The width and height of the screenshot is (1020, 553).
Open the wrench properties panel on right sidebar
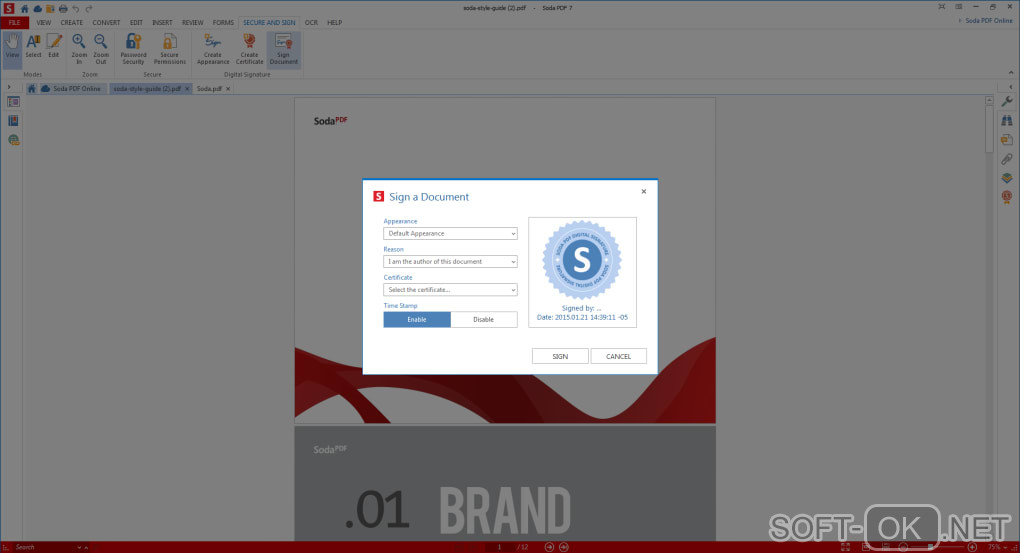click(1007, 101)
